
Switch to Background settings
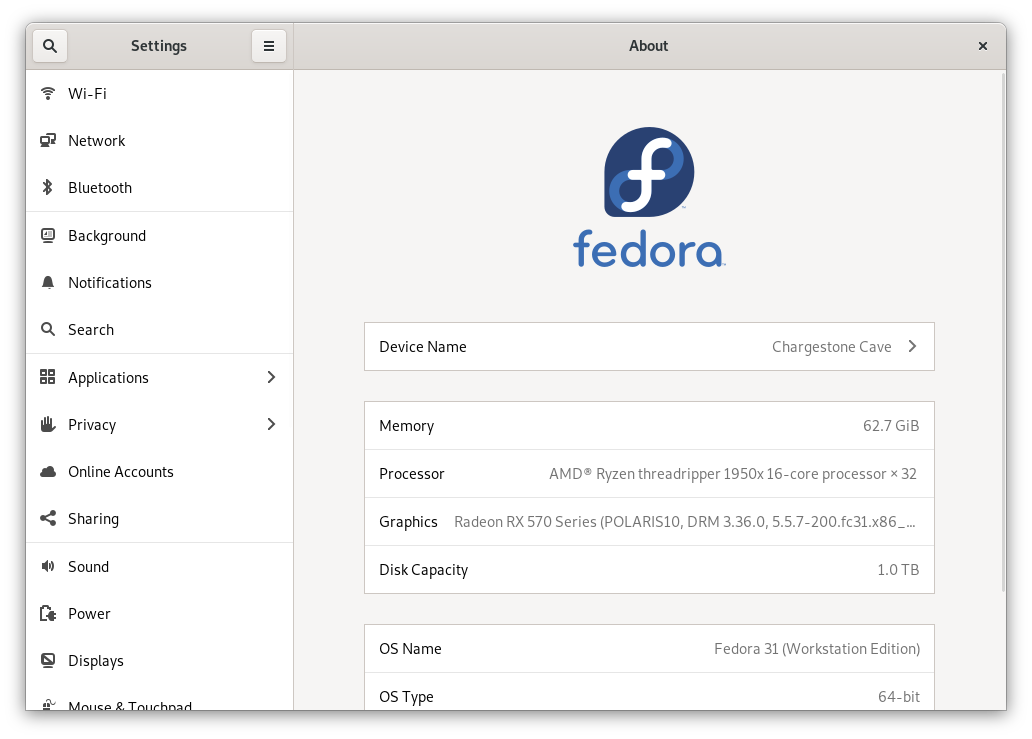point(159,236)
